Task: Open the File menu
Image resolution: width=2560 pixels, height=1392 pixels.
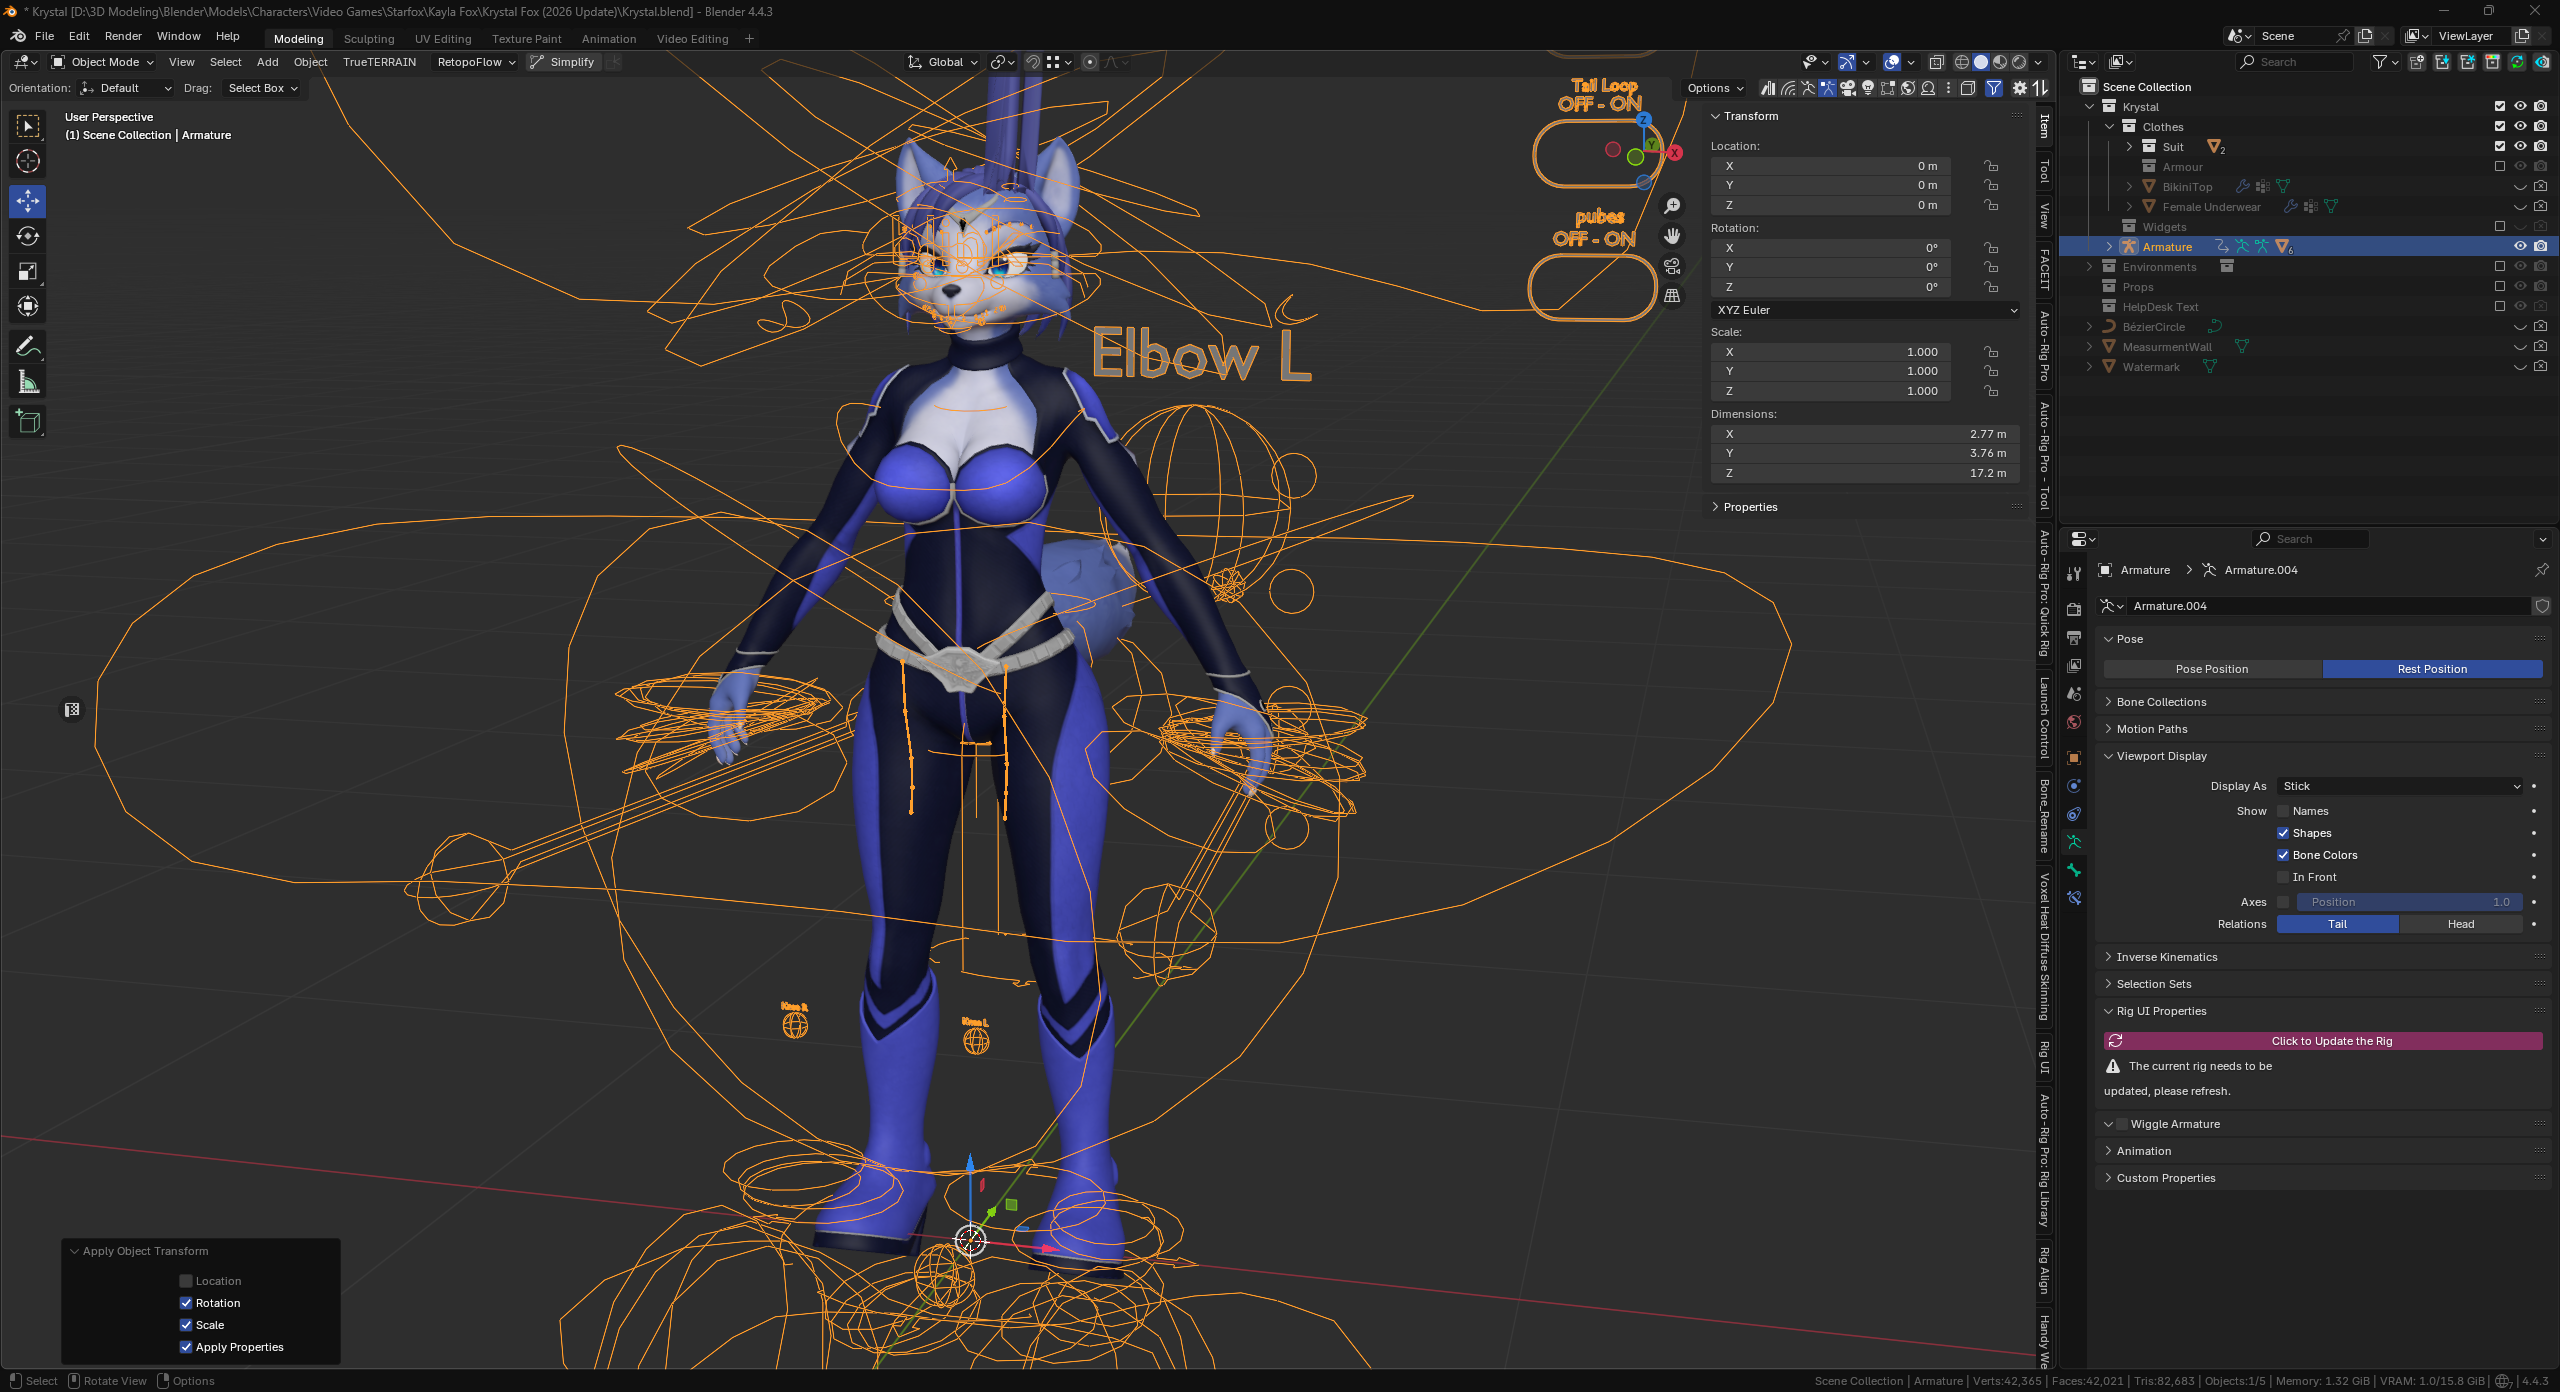Action: click(44, 36)
